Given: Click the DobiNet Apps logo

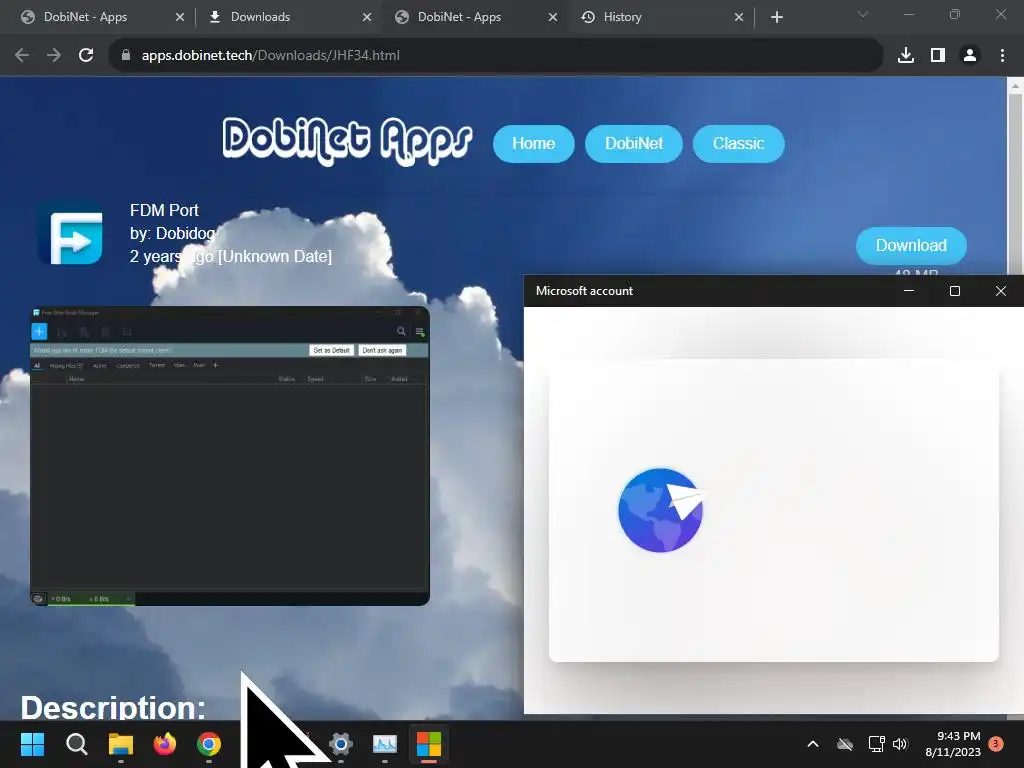Looking at the screenshot, I should coord(347,142).
